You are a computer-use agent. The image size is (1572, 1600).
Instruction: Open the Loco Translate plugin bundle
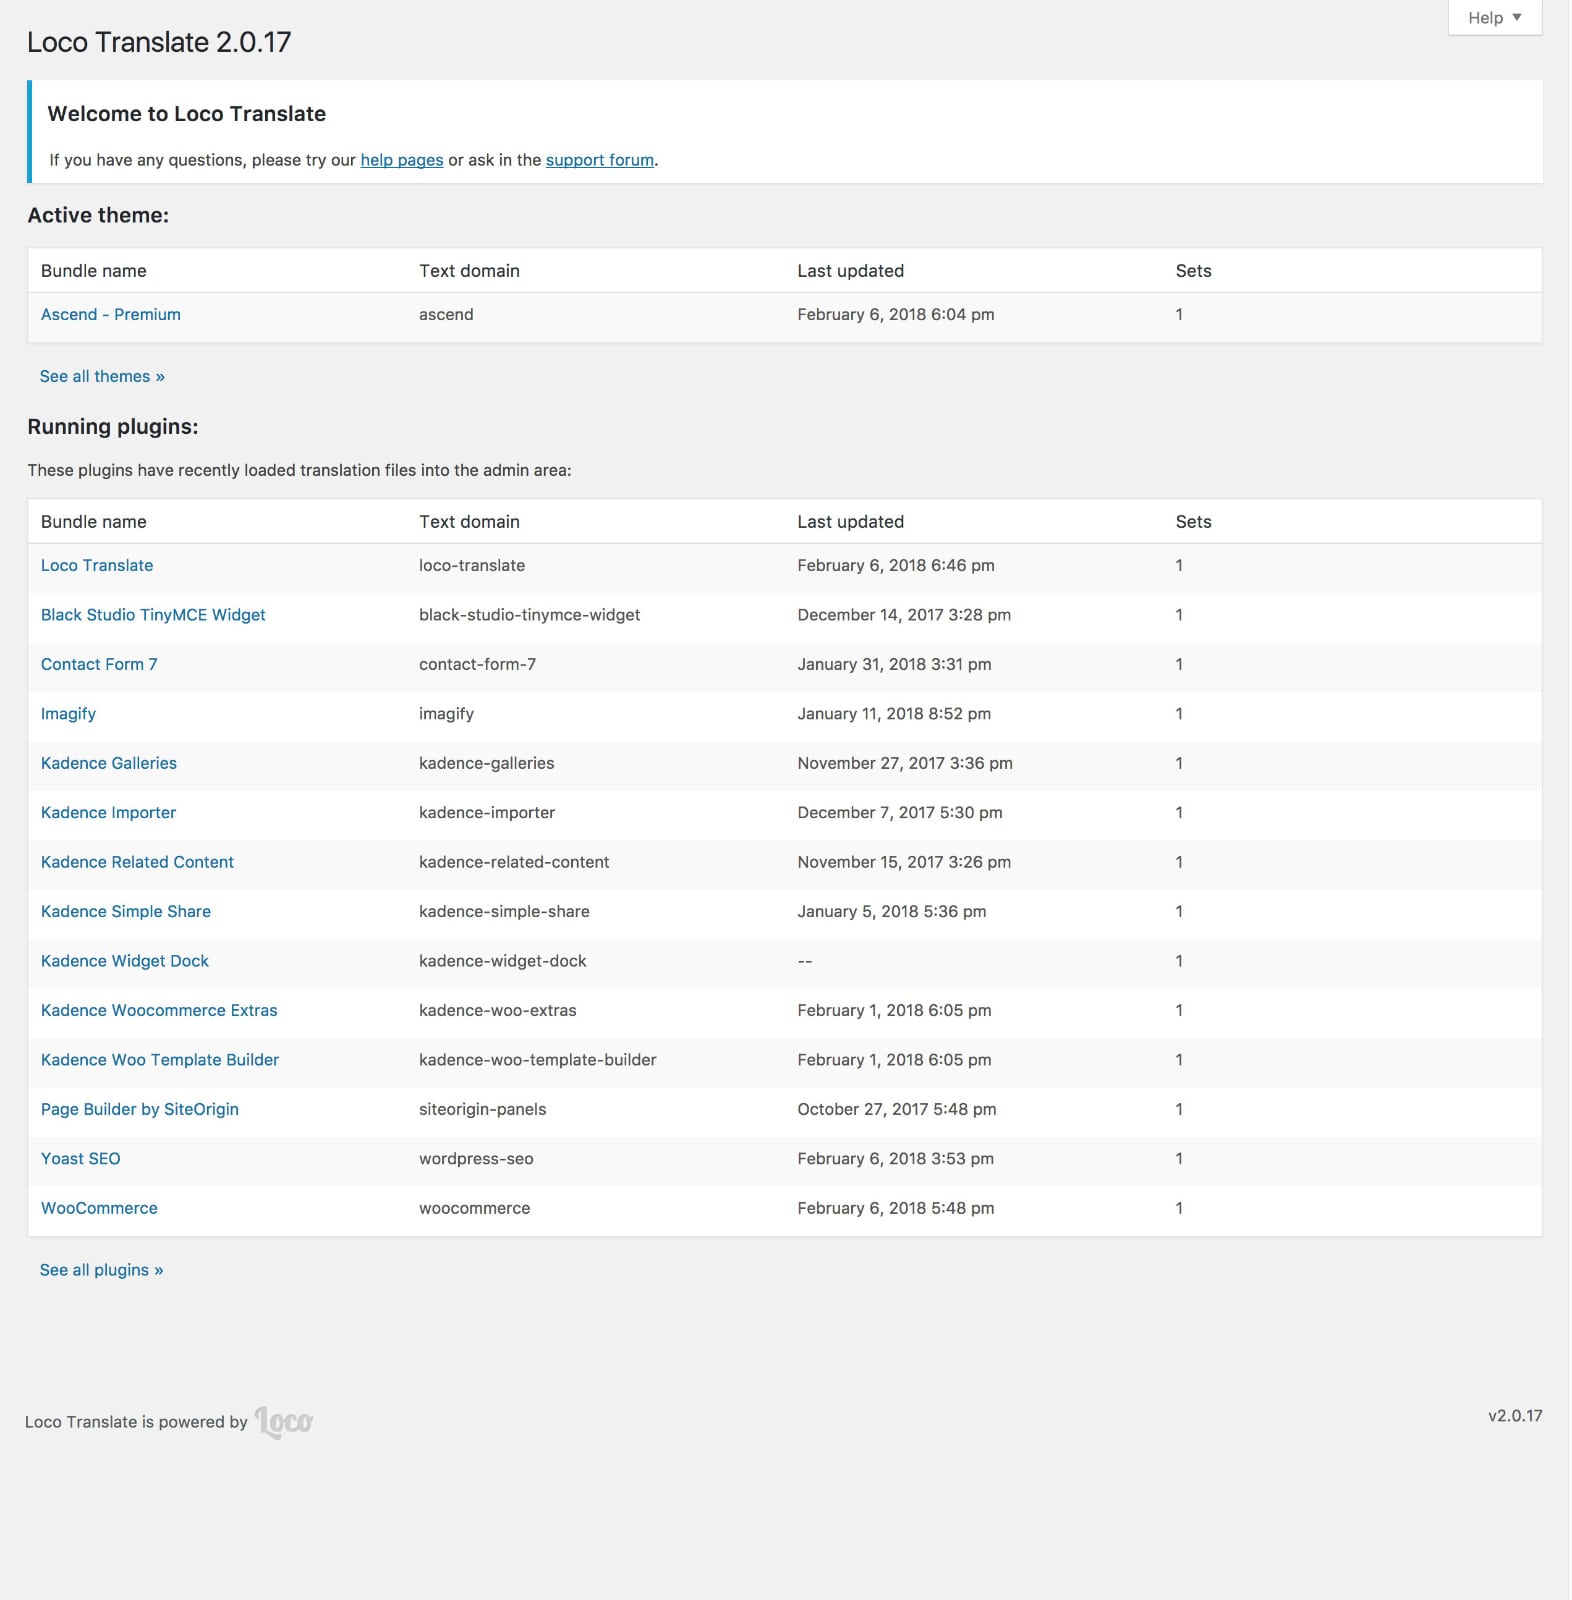coord(96,565)
